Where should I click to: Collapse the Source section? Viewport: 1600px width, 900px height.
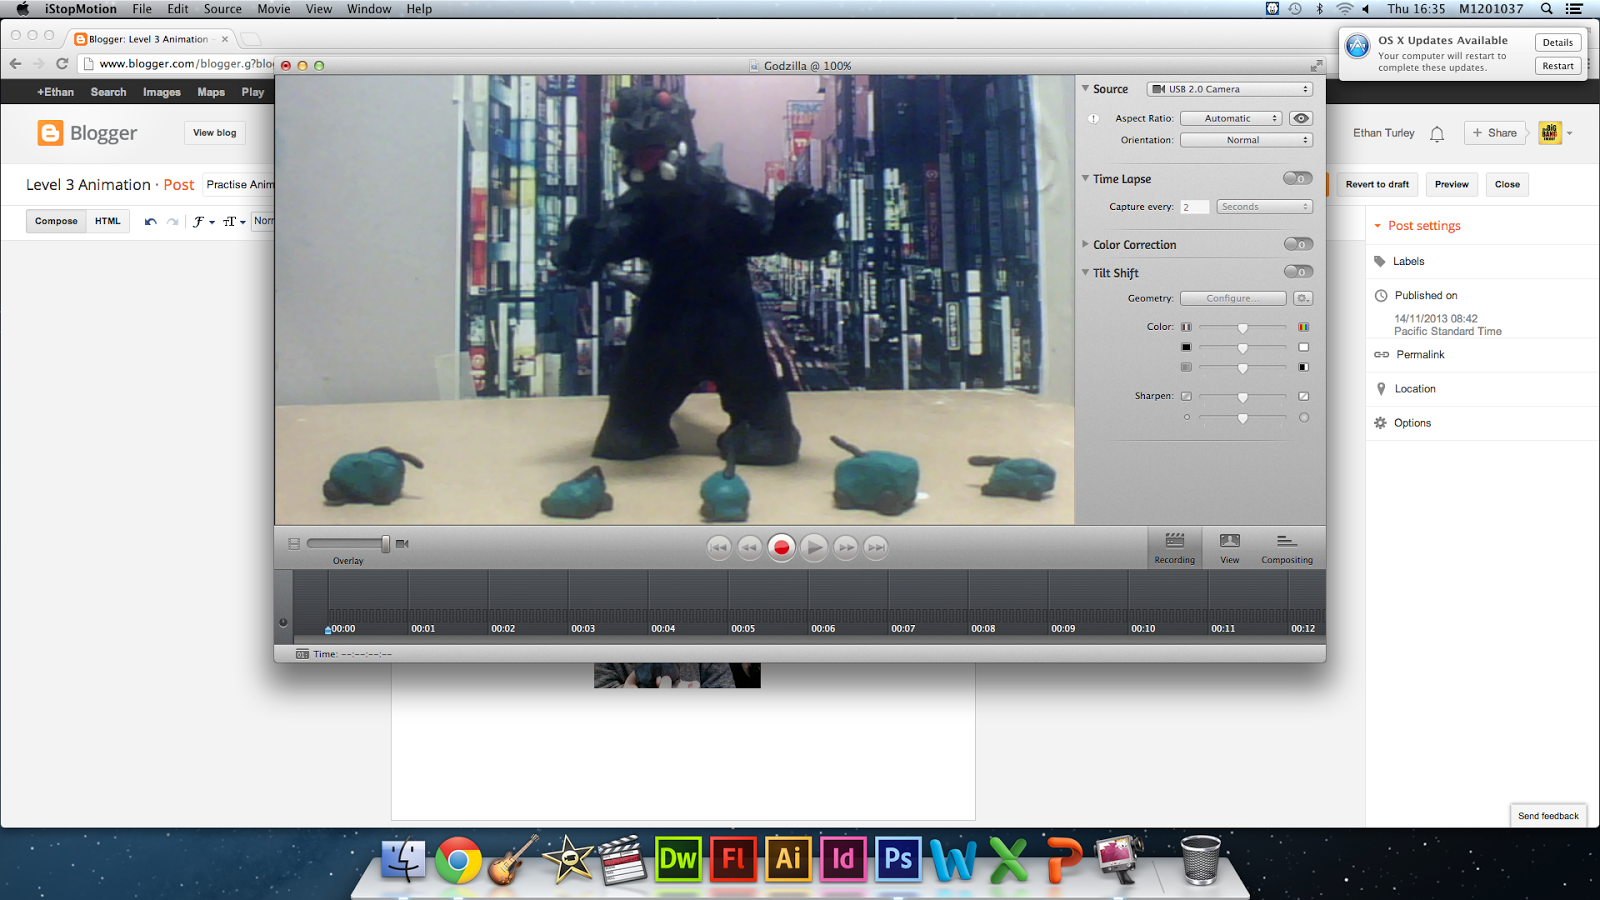(1085, 89)
